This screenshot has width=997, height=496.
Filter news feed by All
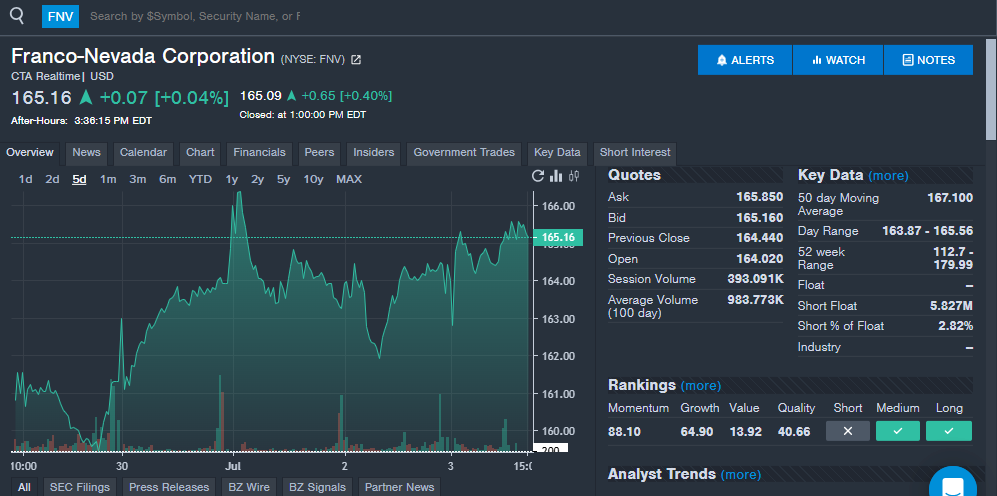point(24,487)
